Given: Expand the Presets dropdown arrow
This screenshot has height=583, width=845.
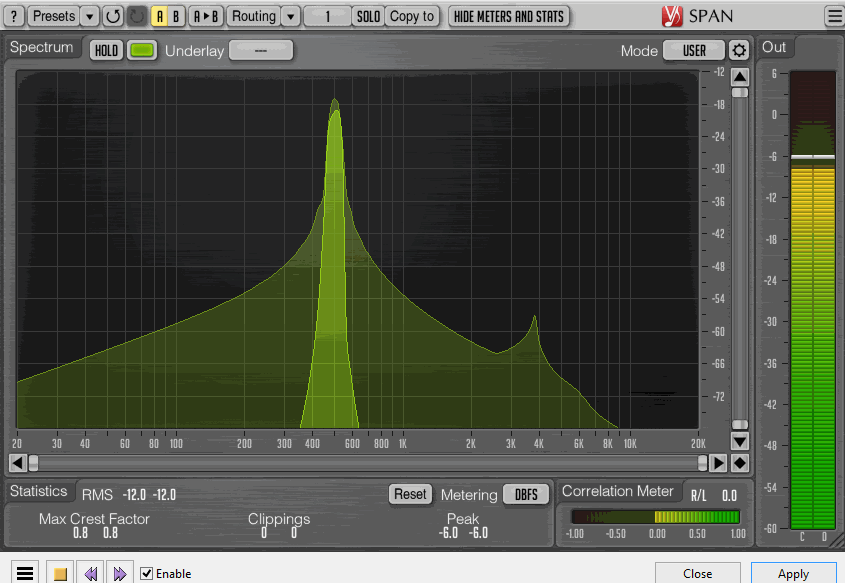Looking at the screenshot, I should click(89, 16).
